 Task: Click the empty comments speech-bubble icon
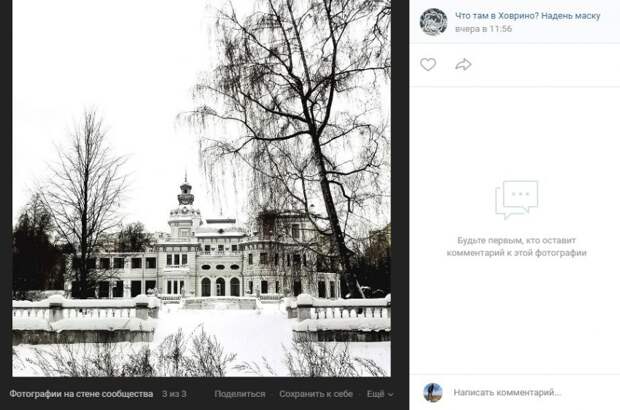pyautogui.click(x=516, y=200)
